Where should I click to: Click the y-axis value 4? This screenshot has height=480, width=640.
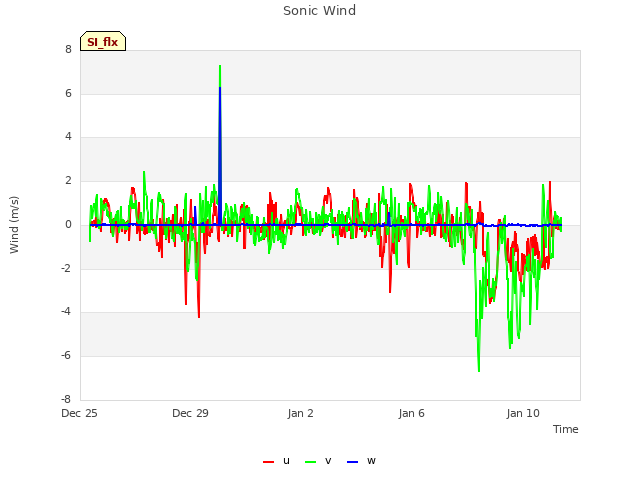tap(68, 137)
